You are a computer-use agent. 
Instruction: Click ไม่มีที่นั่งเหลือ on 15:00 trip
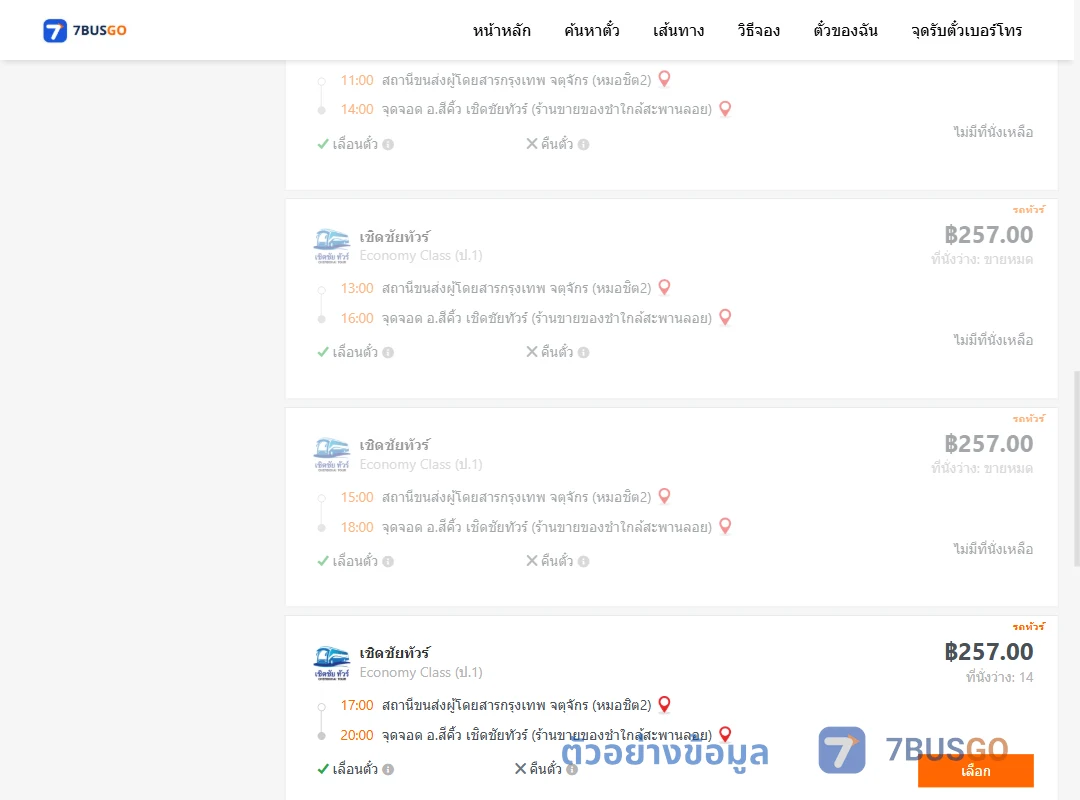993,549
